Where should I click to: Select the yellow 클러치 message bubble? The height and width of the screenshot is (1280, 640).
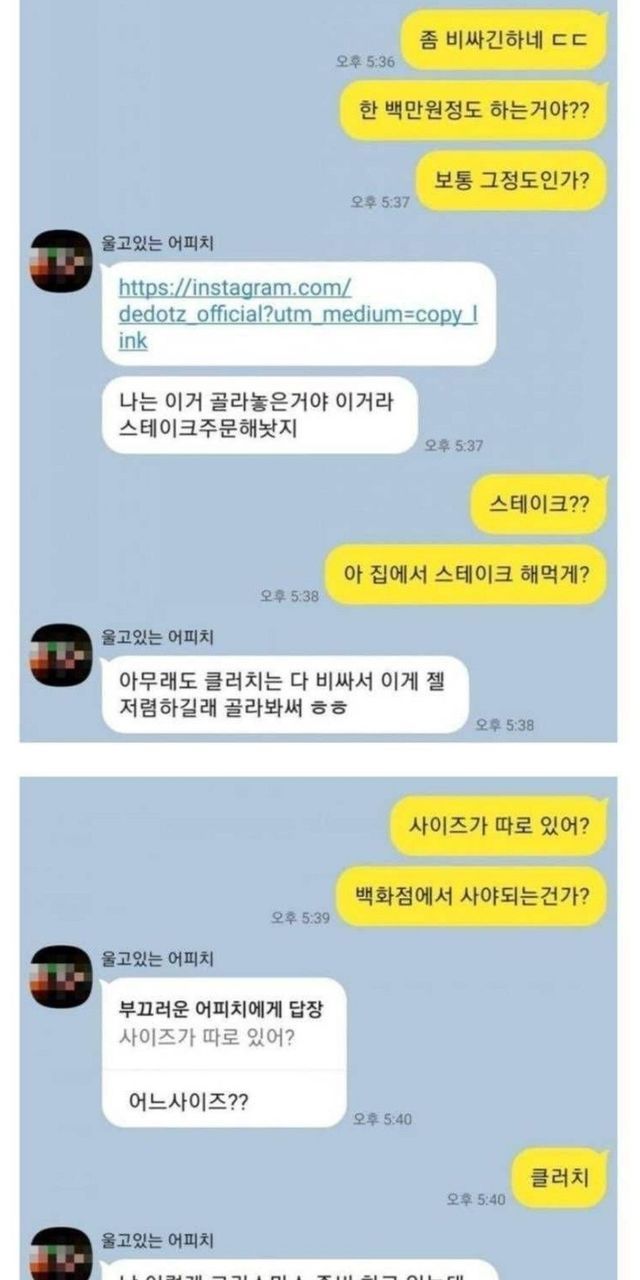pyautogui.click(x=560, y=1178)
